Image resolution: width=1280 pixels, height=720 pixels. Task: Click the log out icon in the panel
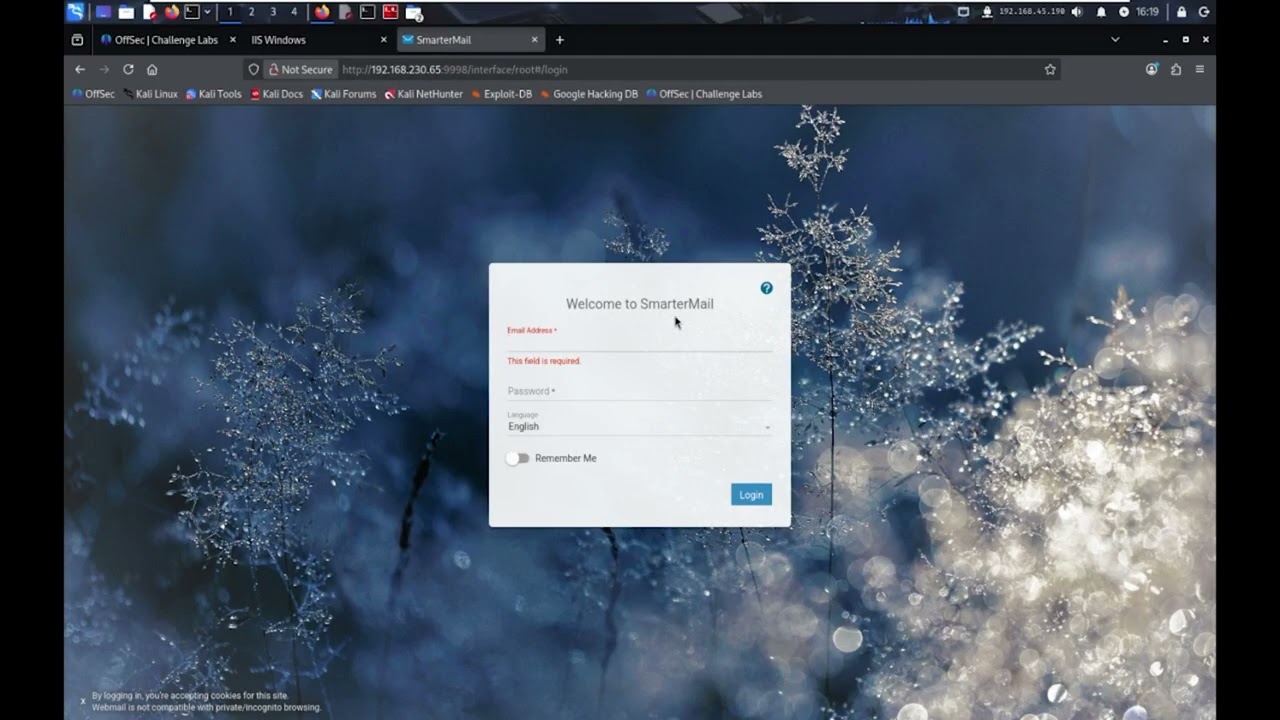point(1204,12)
